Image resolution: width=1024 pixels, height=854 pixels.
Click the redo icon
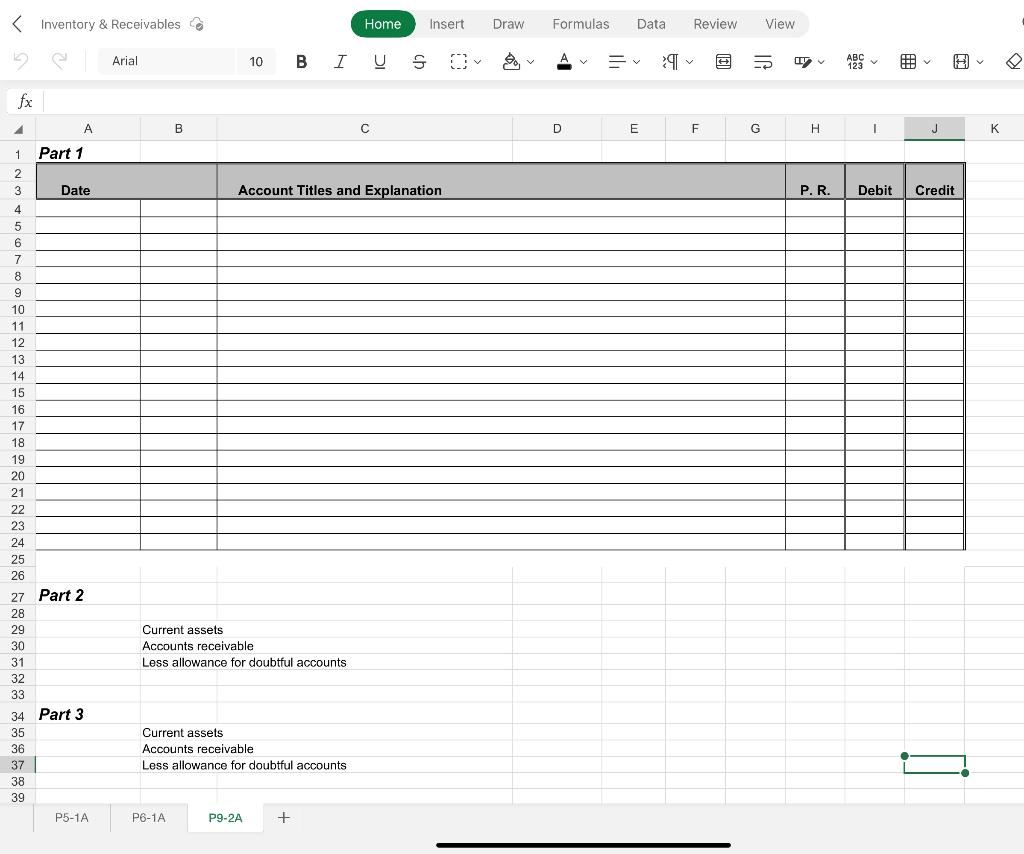click(x=60, y=61)
